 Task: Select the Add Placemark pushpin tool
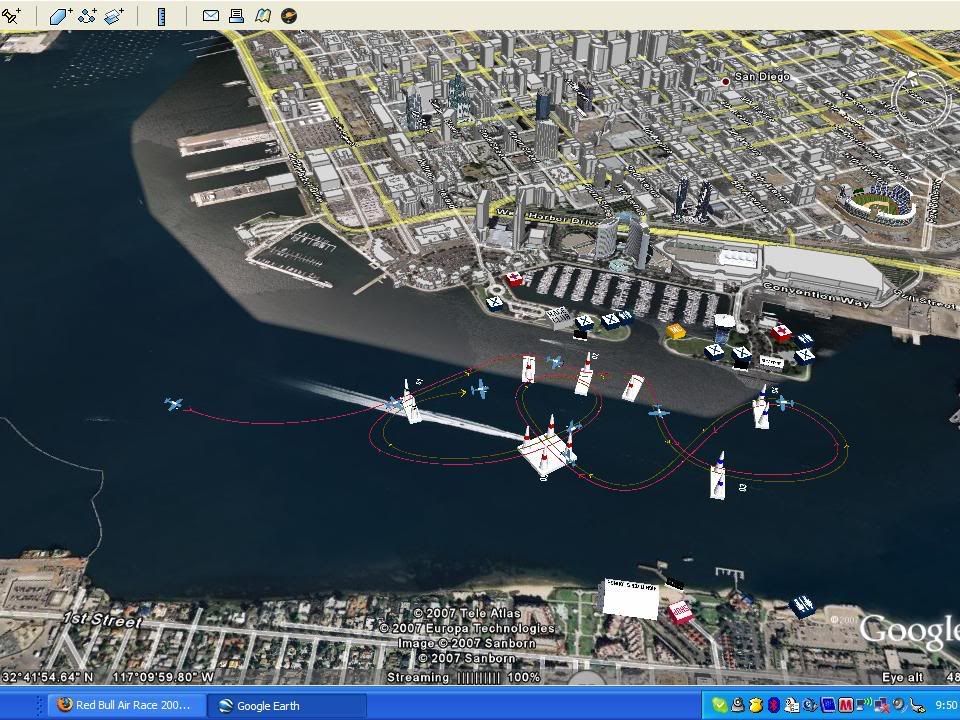11,15
